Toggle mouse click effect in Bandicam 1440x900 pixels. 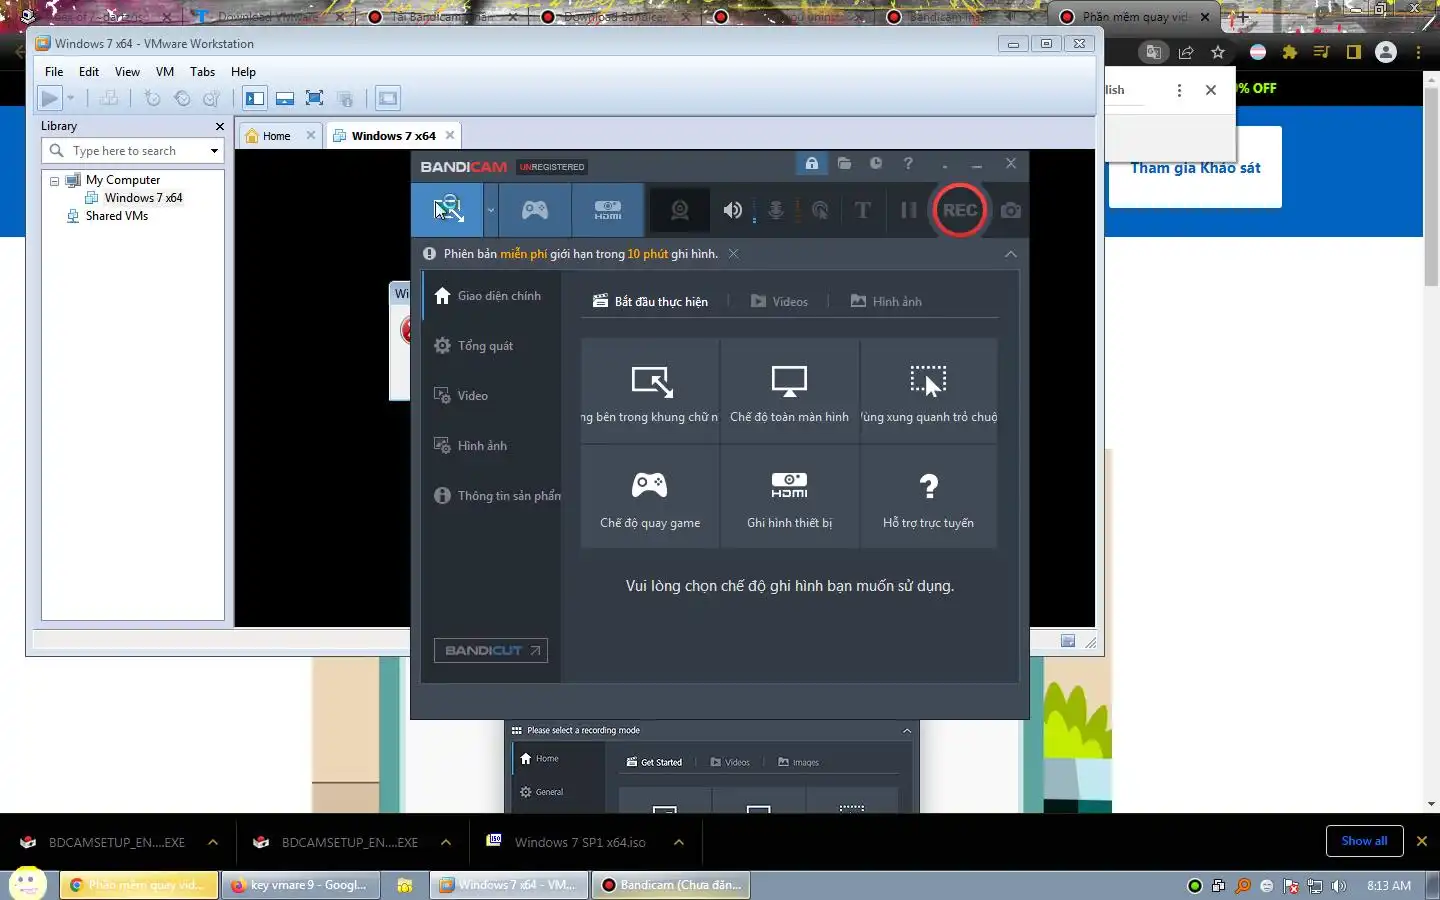pyautogui.click(x=820, y=210)
